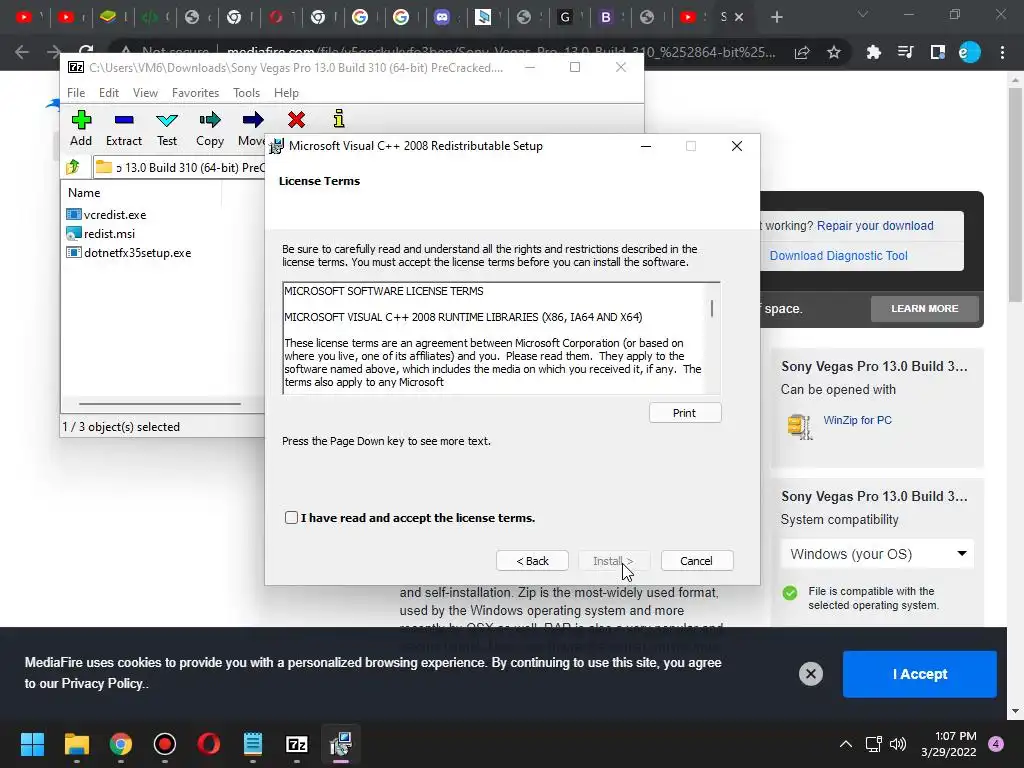The height and width of the screenshot is (768, 1024).
Task: Click the installer setup taskbar icon
Action: [340, 744]
